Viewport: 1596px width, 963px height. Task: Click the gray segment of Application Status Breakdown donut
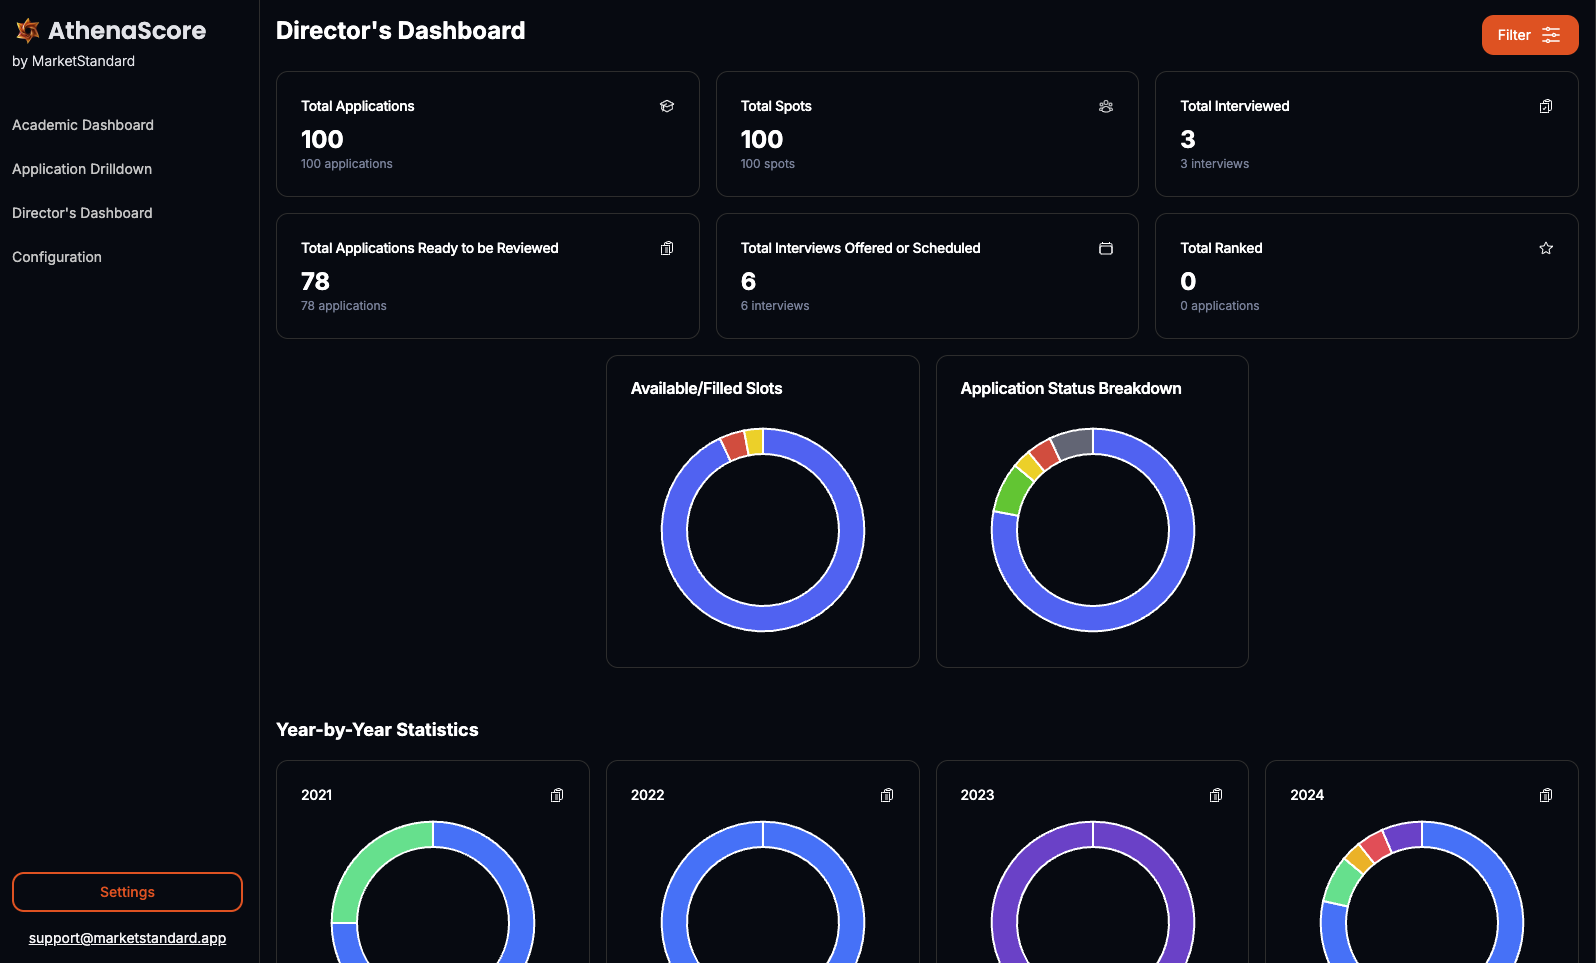pyautogui.click(x=1073, y=443)
